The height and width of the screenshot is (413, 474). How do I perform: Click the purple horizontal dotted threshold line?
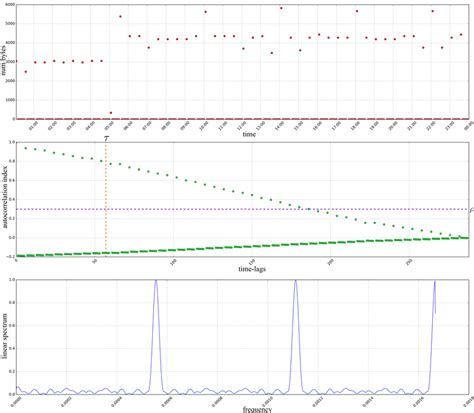click(x=242, y=209)
